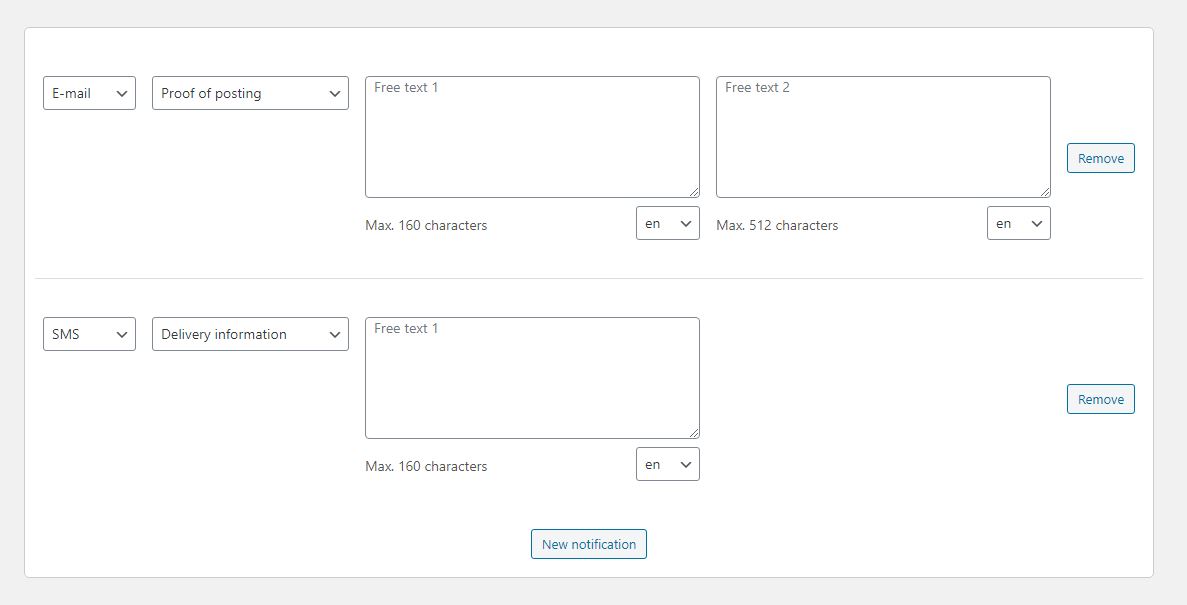Remove the SMS Delivery information notification
The image size is (1187, 605).
click(x=1100, y=399)
